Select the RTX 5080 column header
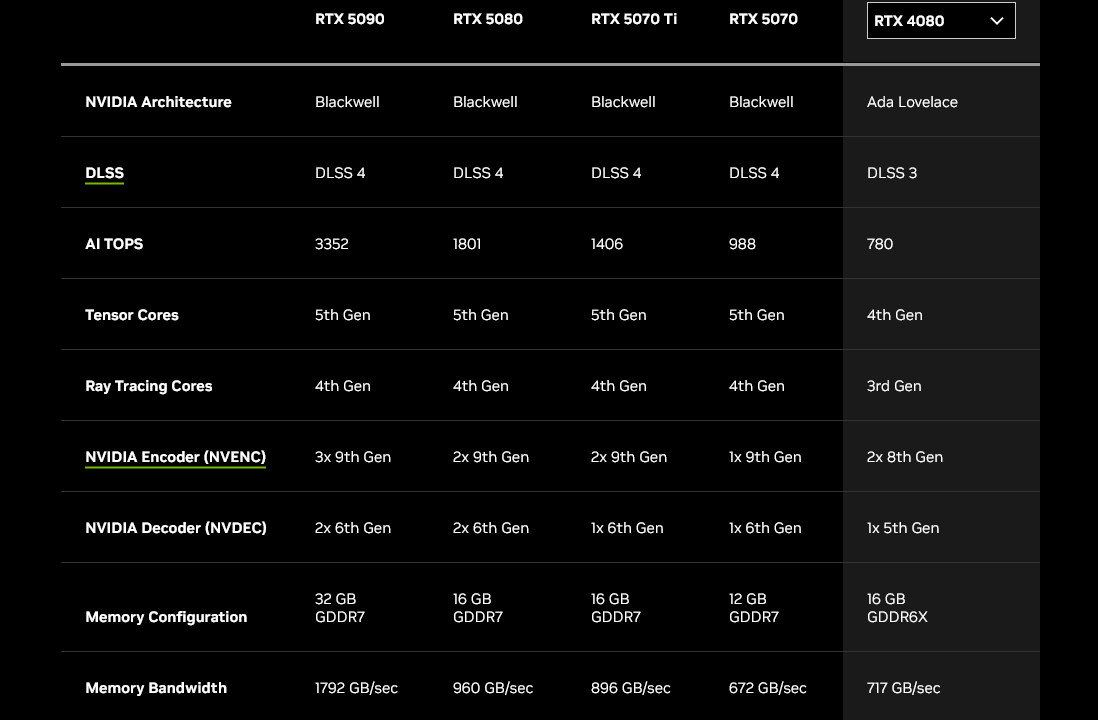Image resolution: width=1098 pixels, height=720 pixels. (x=487, y=19)
